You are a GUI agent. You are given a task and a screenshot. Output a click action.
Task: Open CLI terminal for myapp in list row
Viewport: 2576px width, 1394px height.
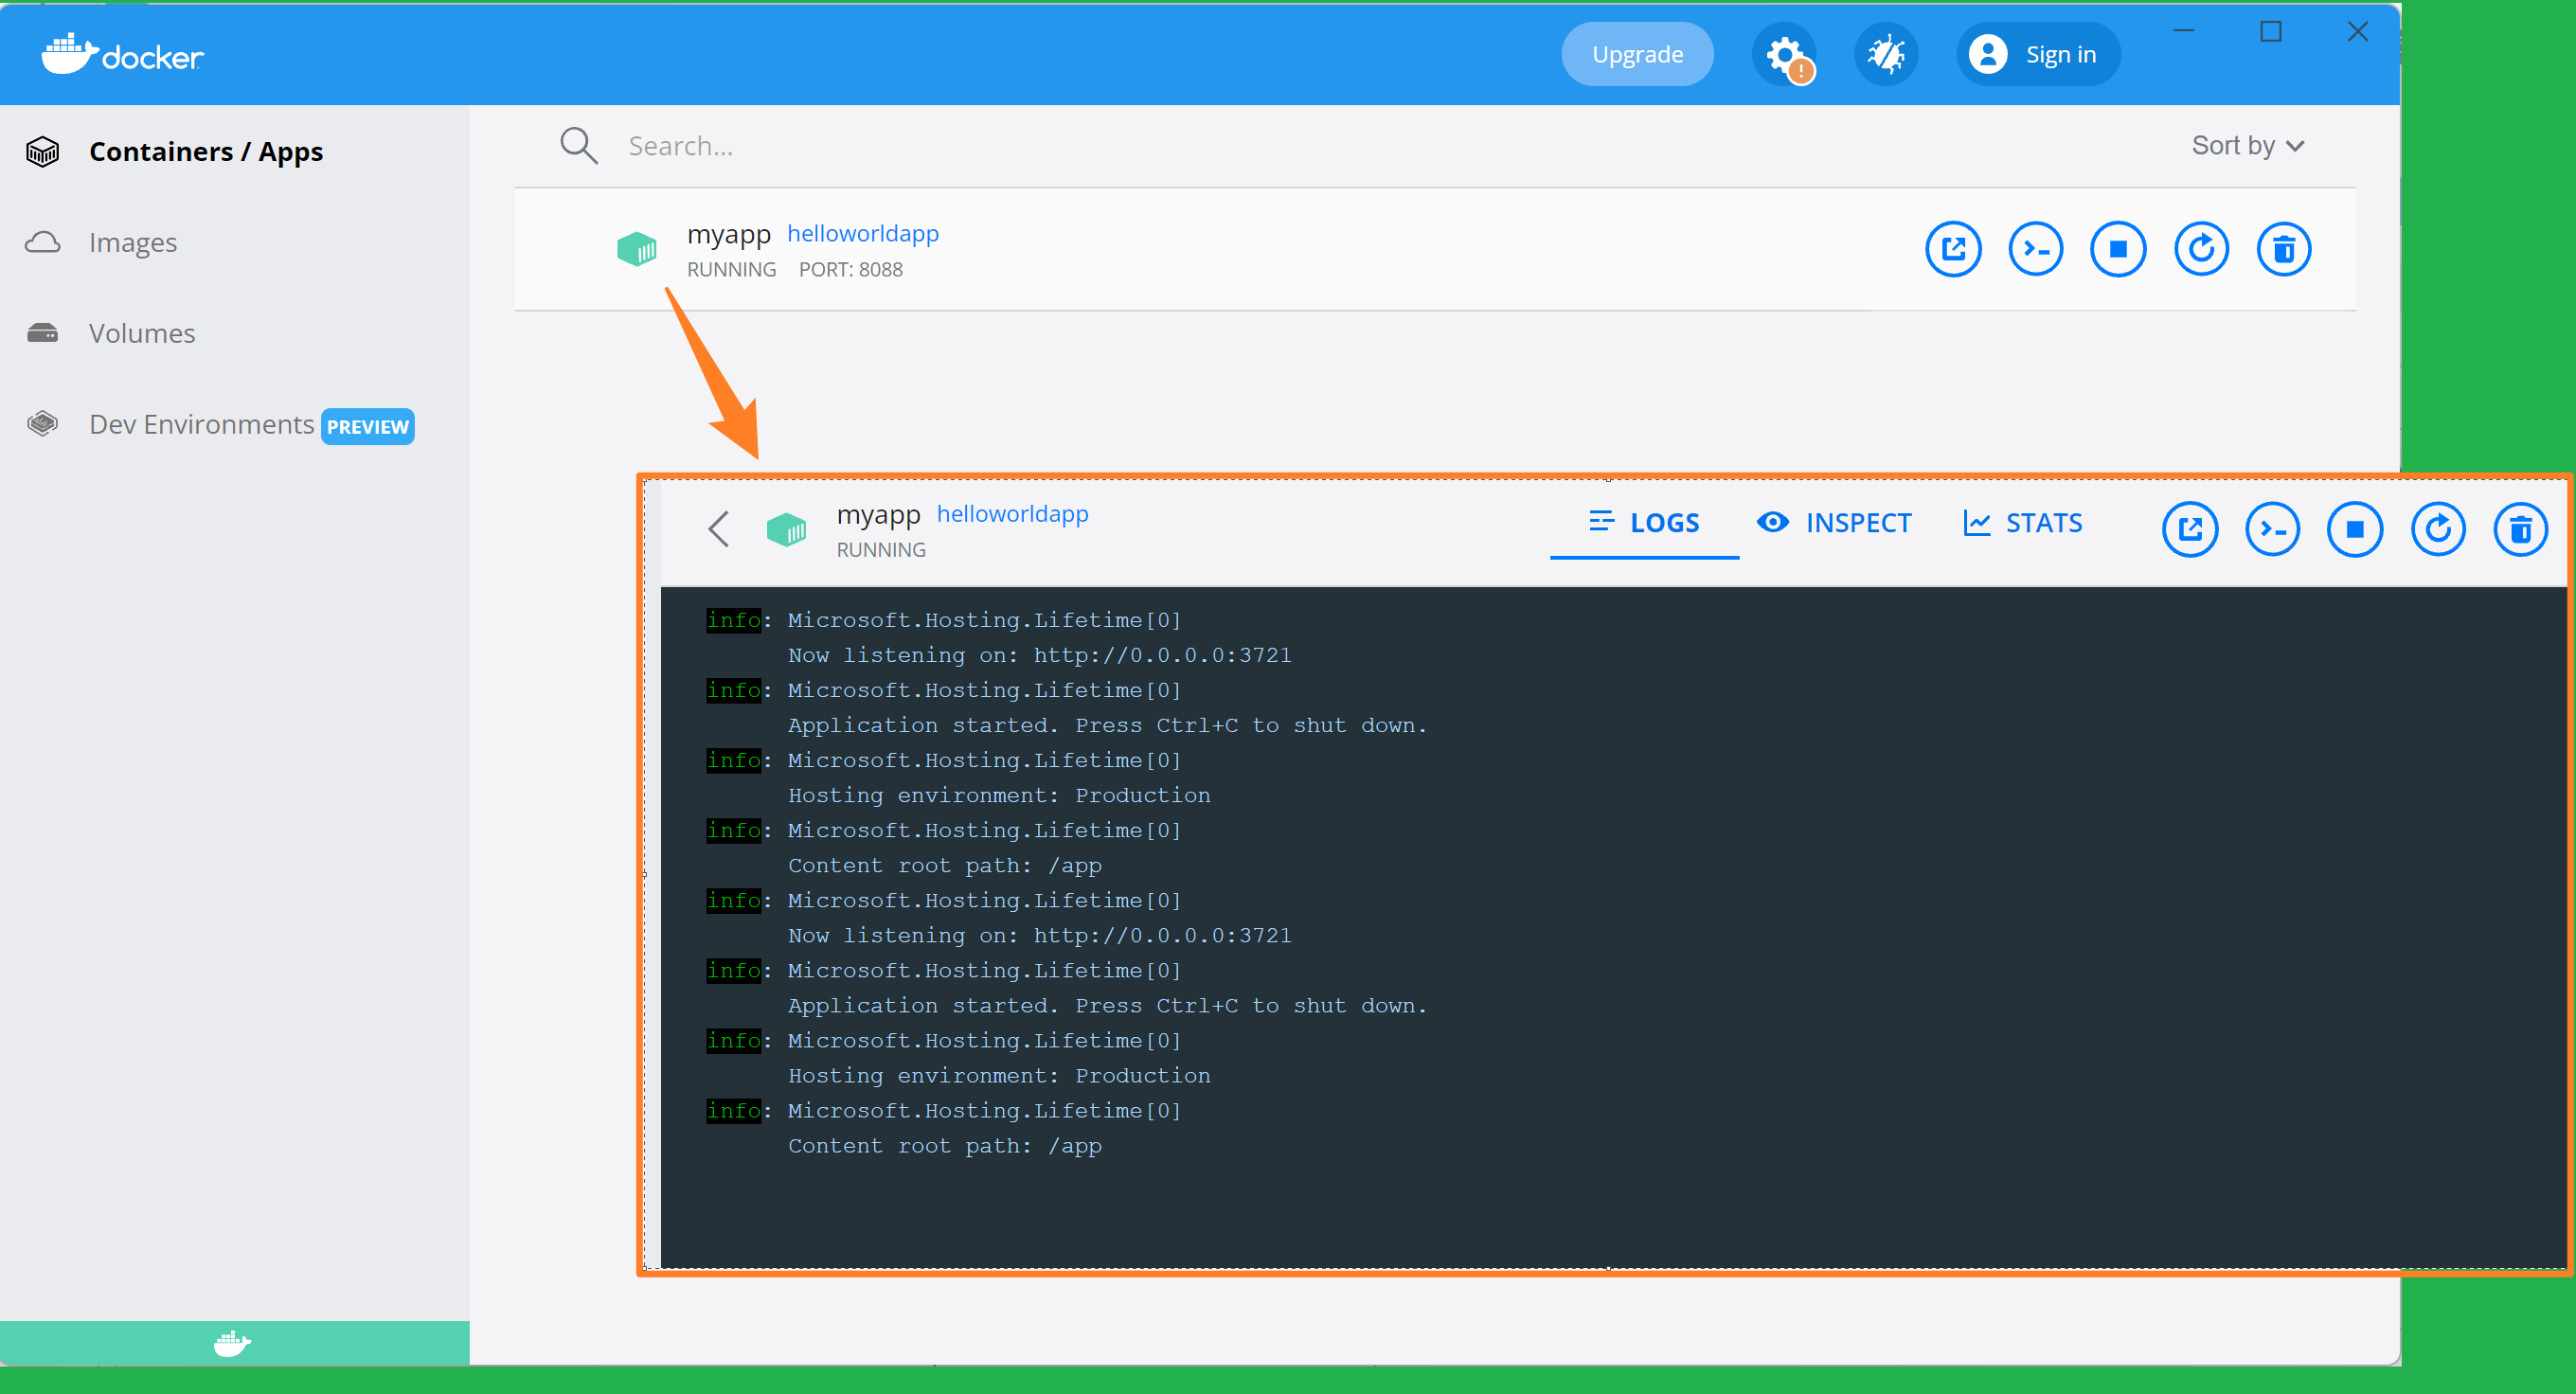pyautogui.click(x=2035, y=249)
